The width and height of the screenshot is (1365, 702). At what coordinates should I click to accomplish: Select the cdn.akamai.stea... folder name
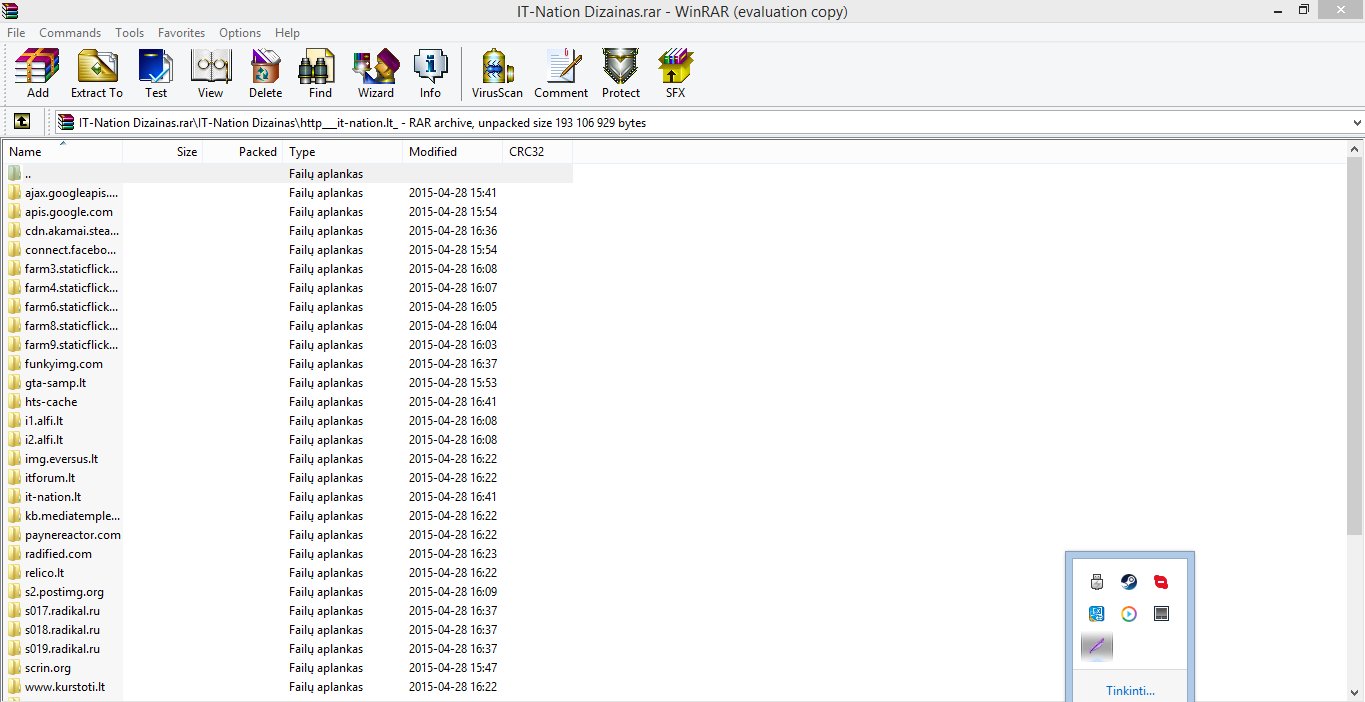pyautogui.click(x=72, y=231)
